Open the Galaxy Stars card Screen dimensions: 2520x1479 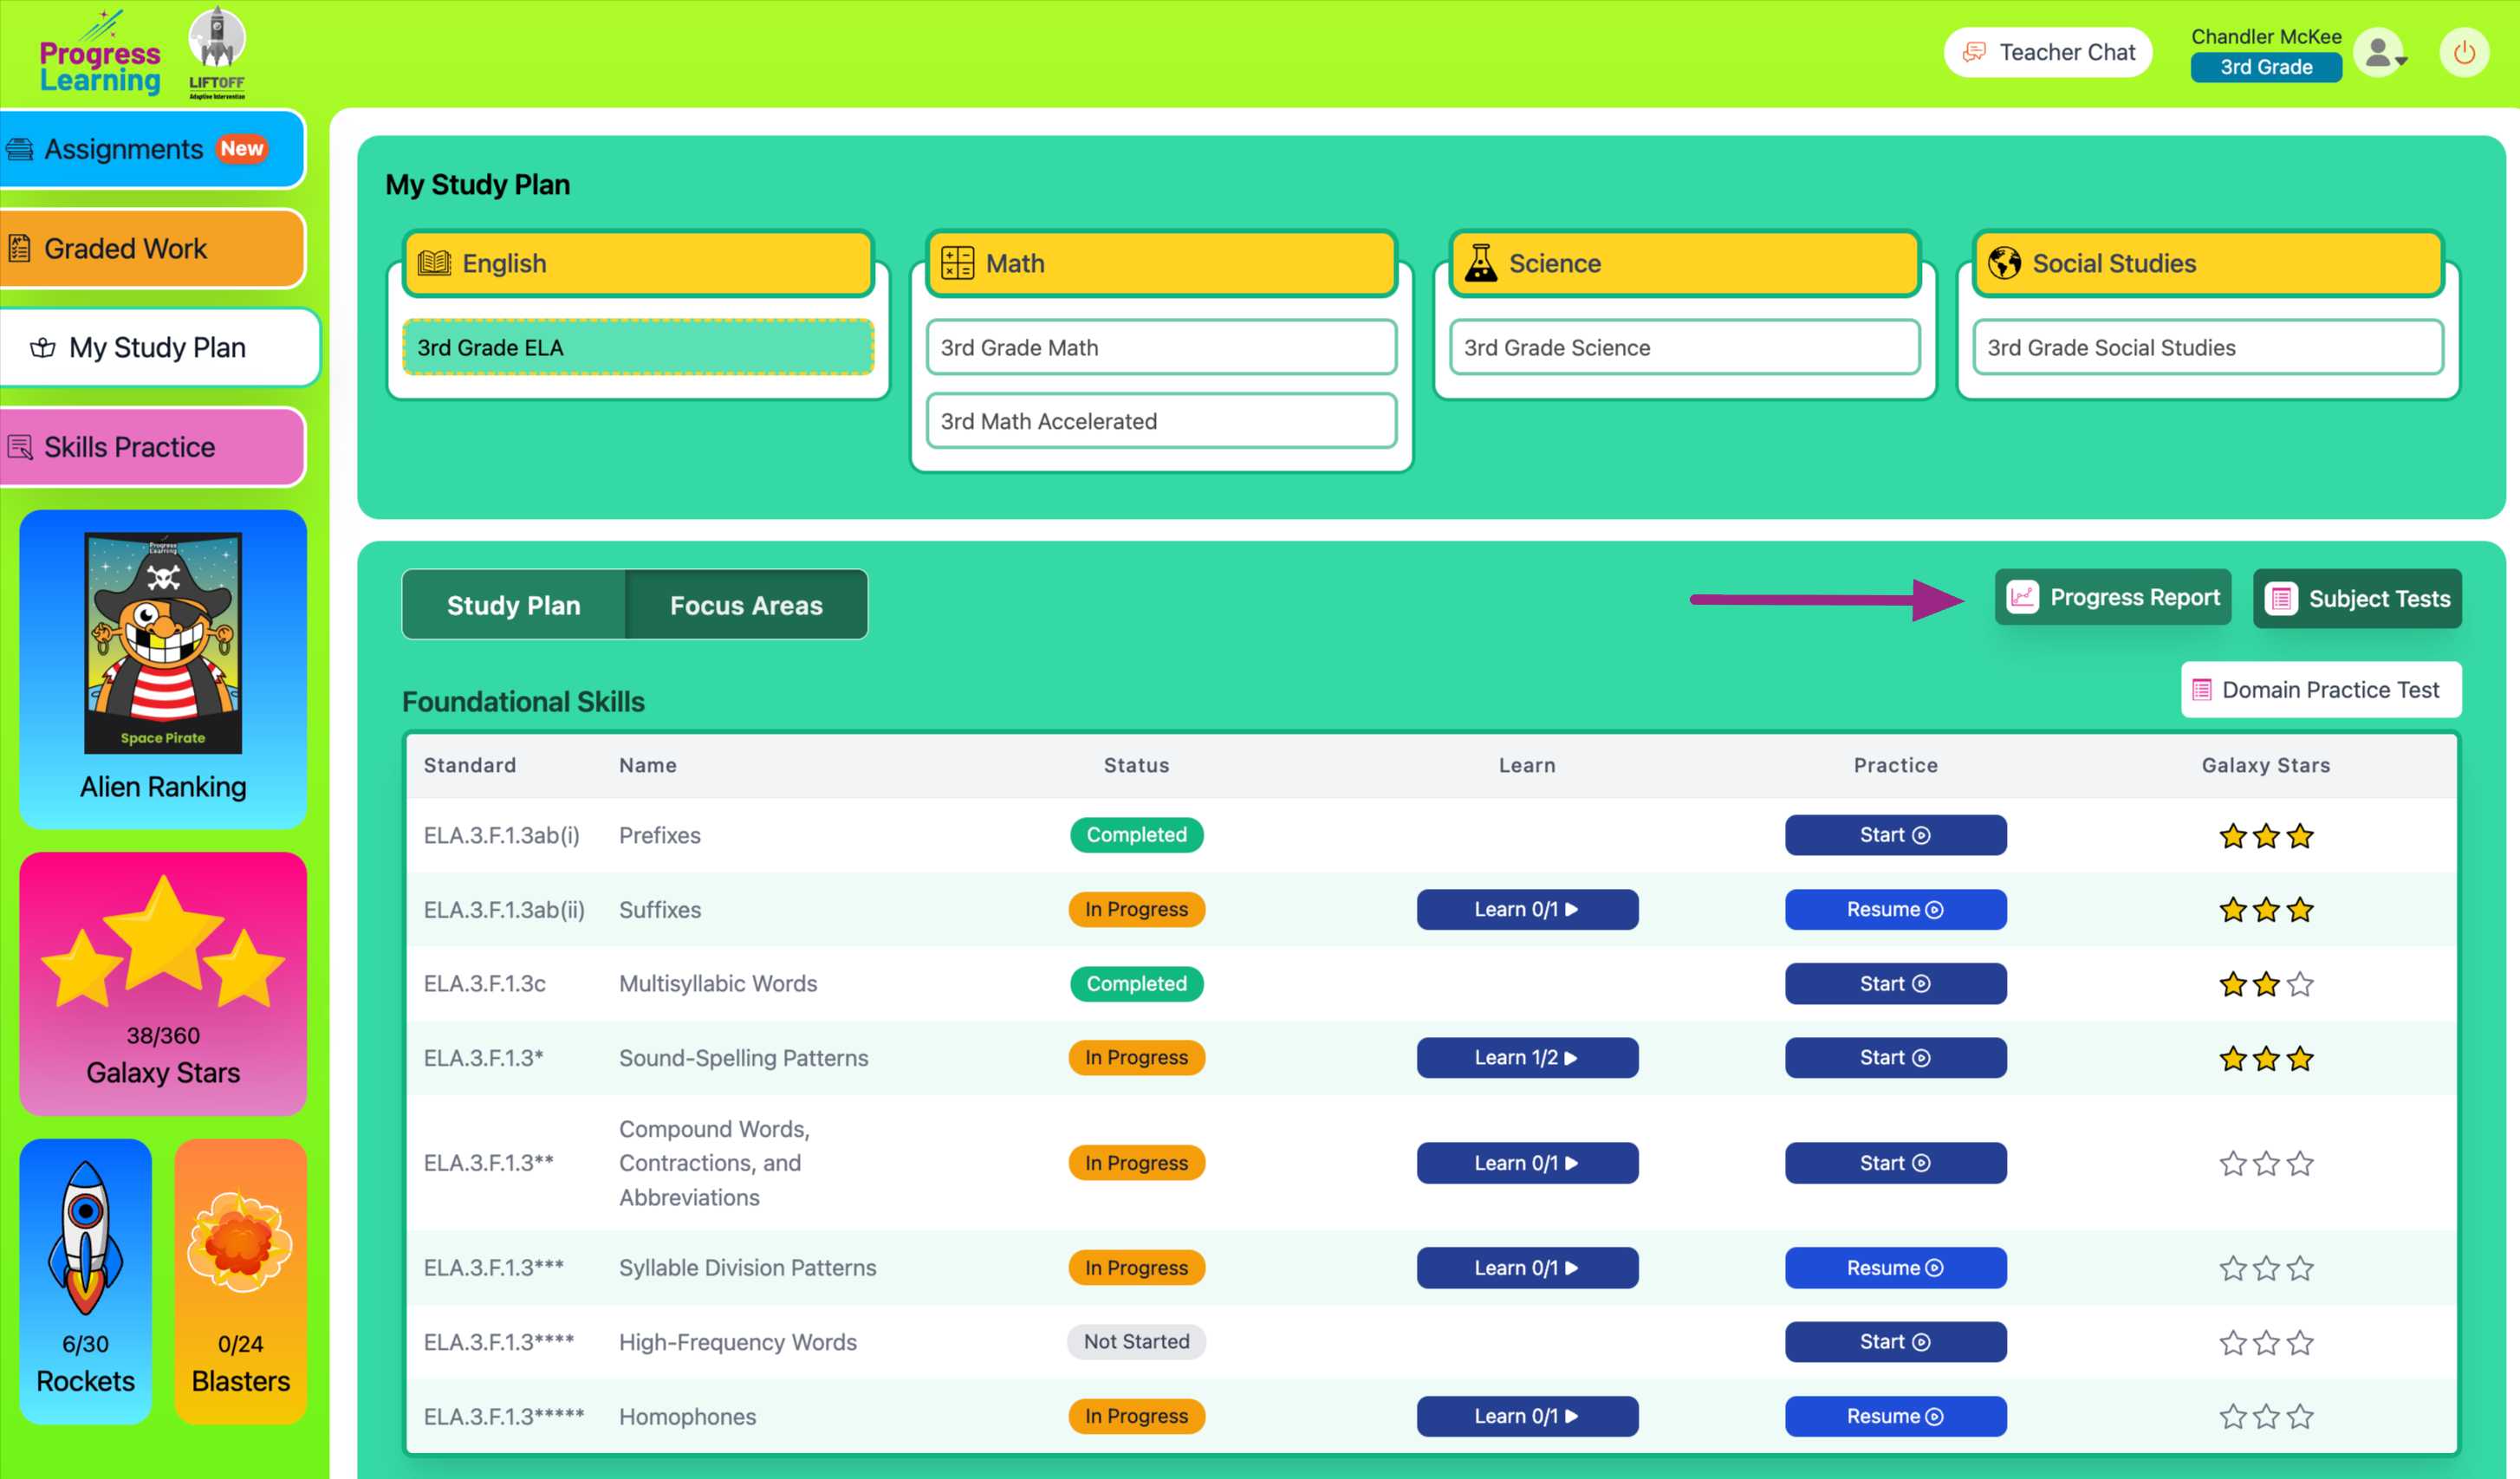[x=163, y=983]
